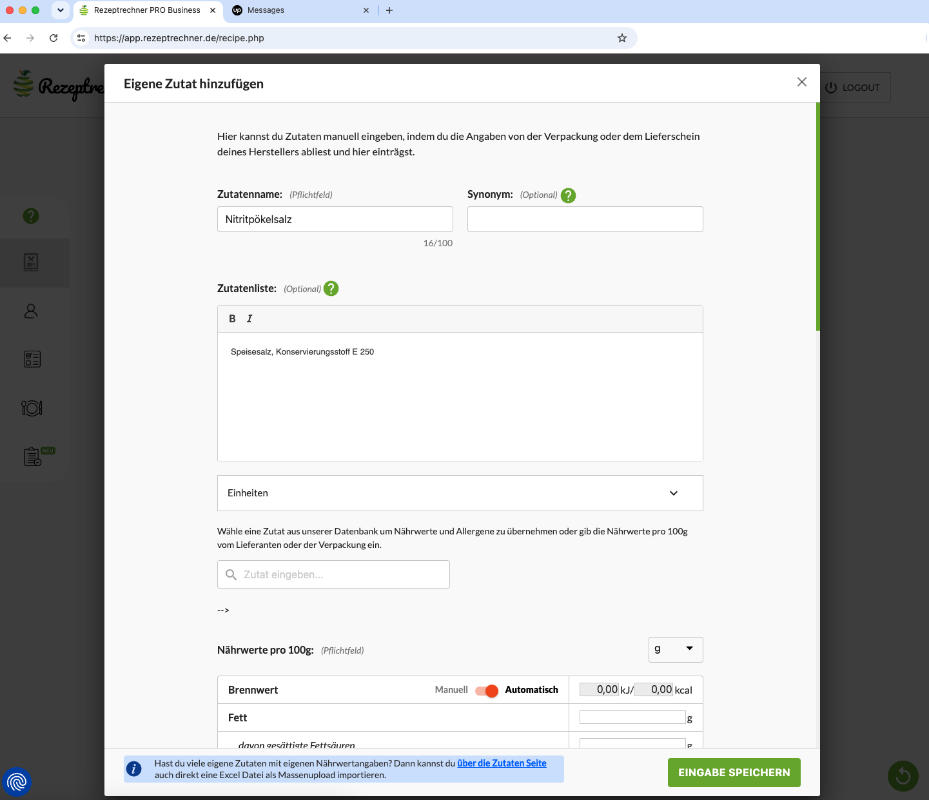929x800 pixels.
Task: Open the list layout icon in sidebar
Action: 32,359
